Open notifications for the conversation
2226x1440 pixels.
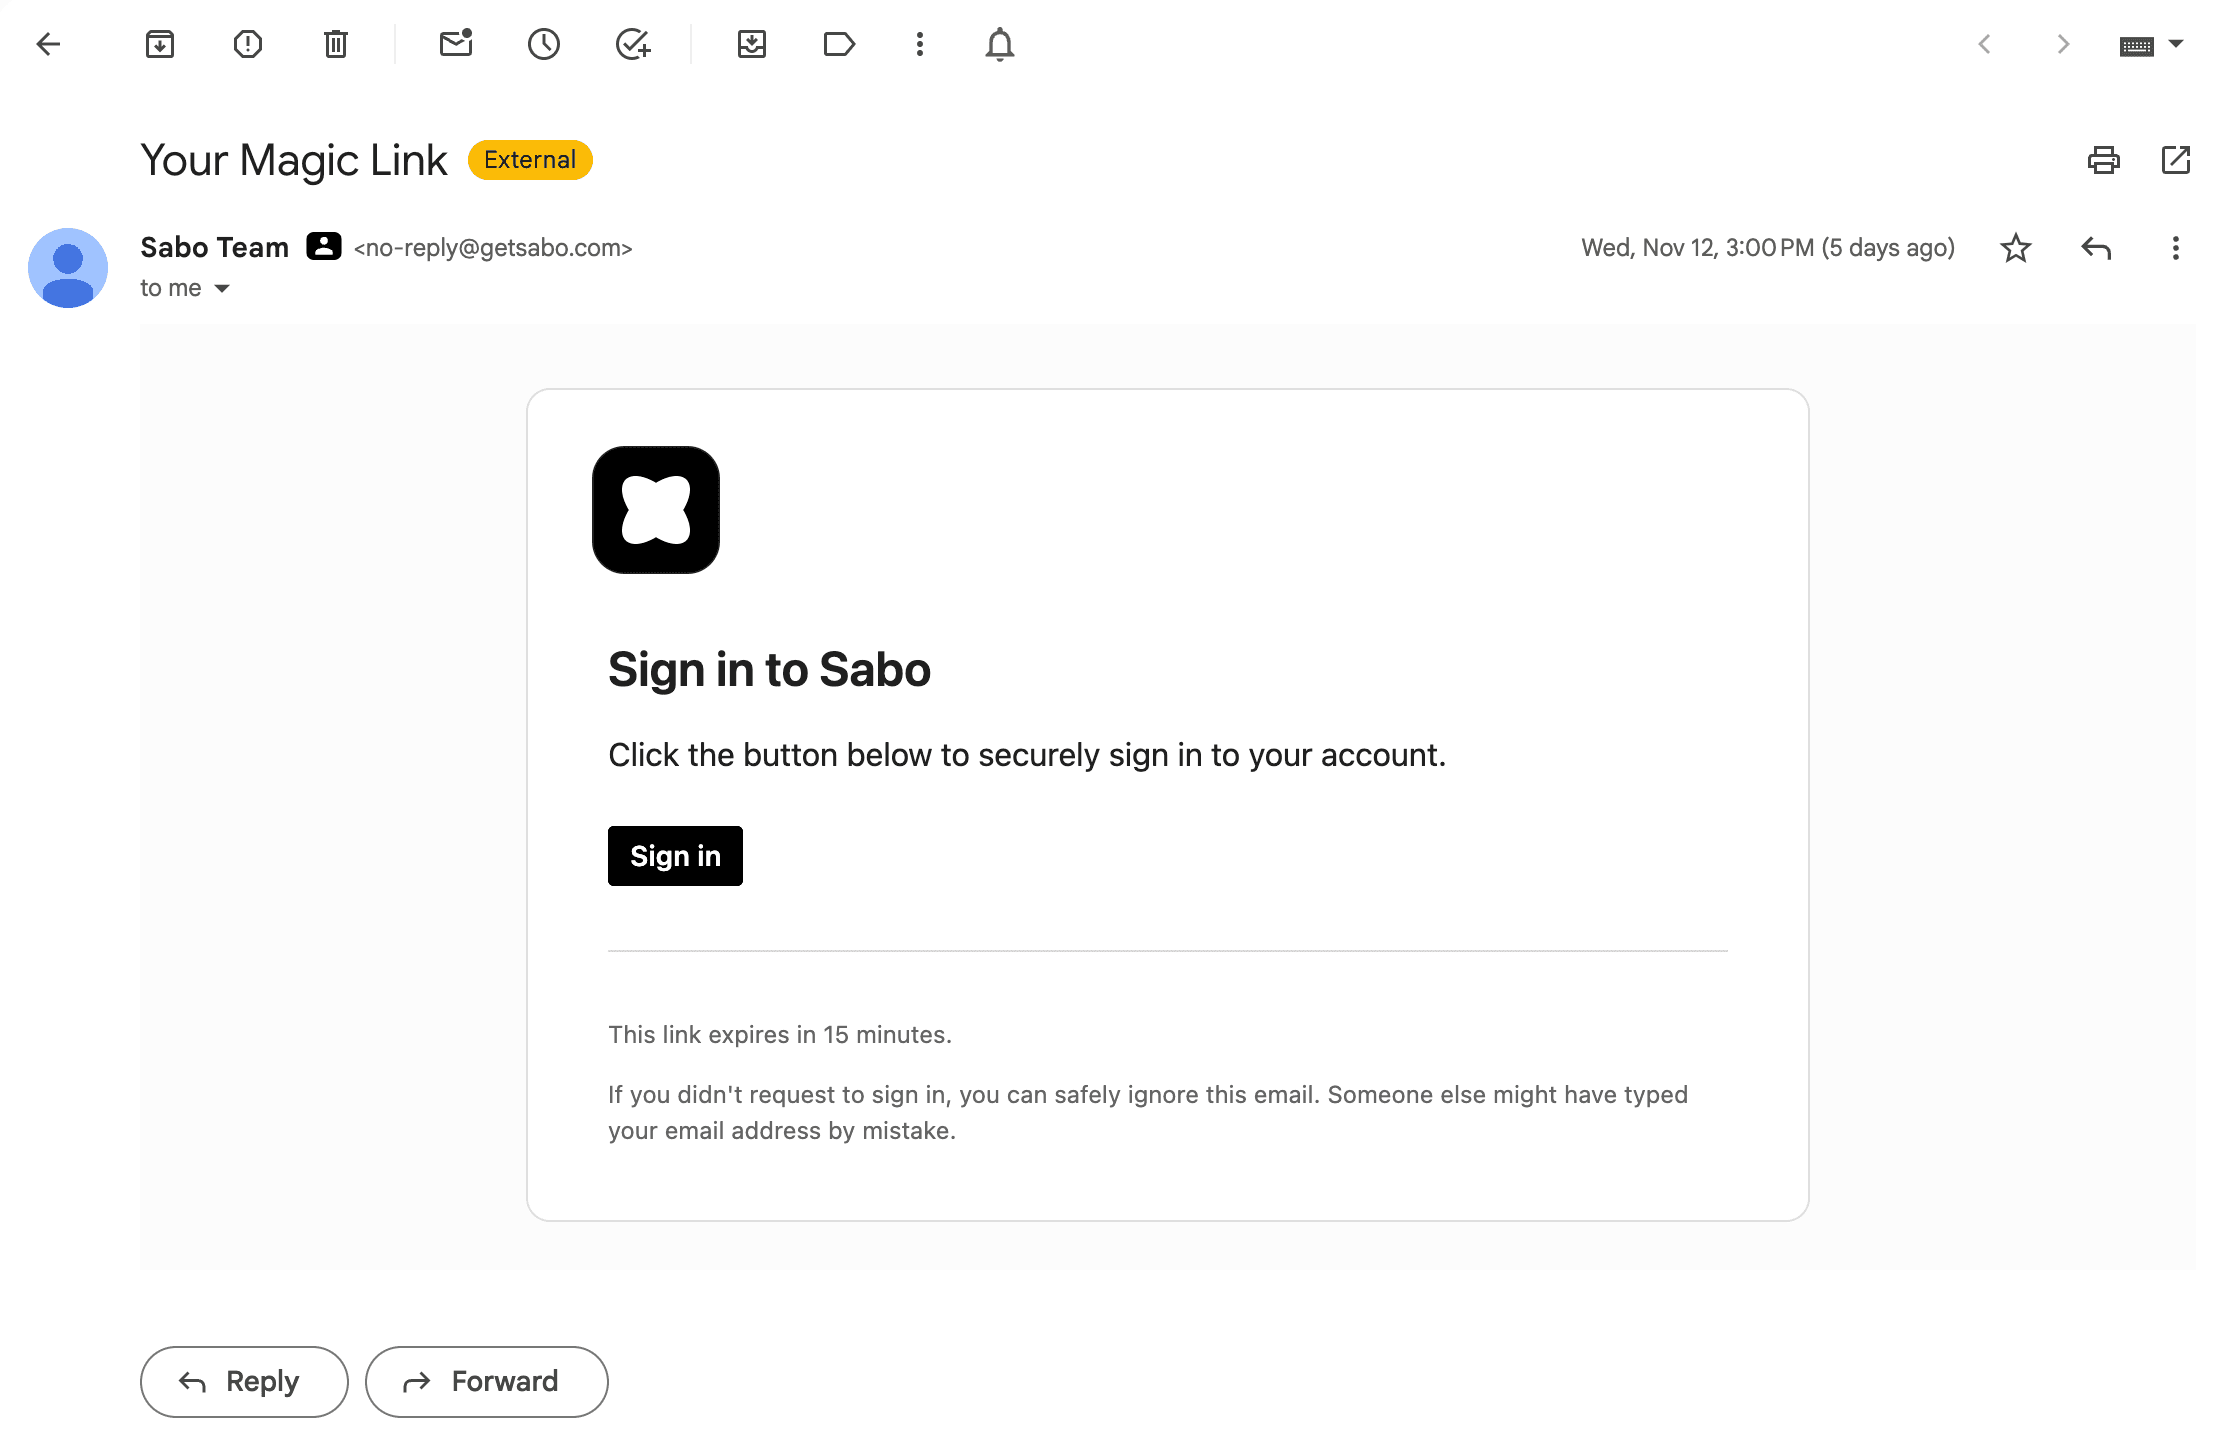click(x=999, y=44)
